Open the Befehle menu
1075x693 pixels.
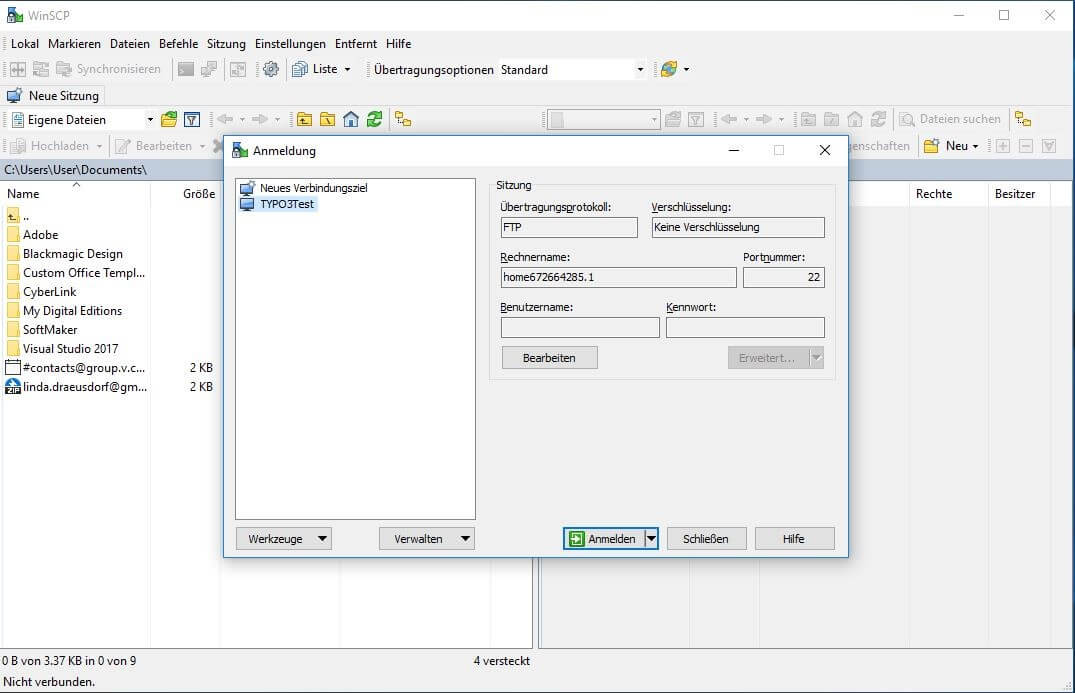(x=178, y=43)
